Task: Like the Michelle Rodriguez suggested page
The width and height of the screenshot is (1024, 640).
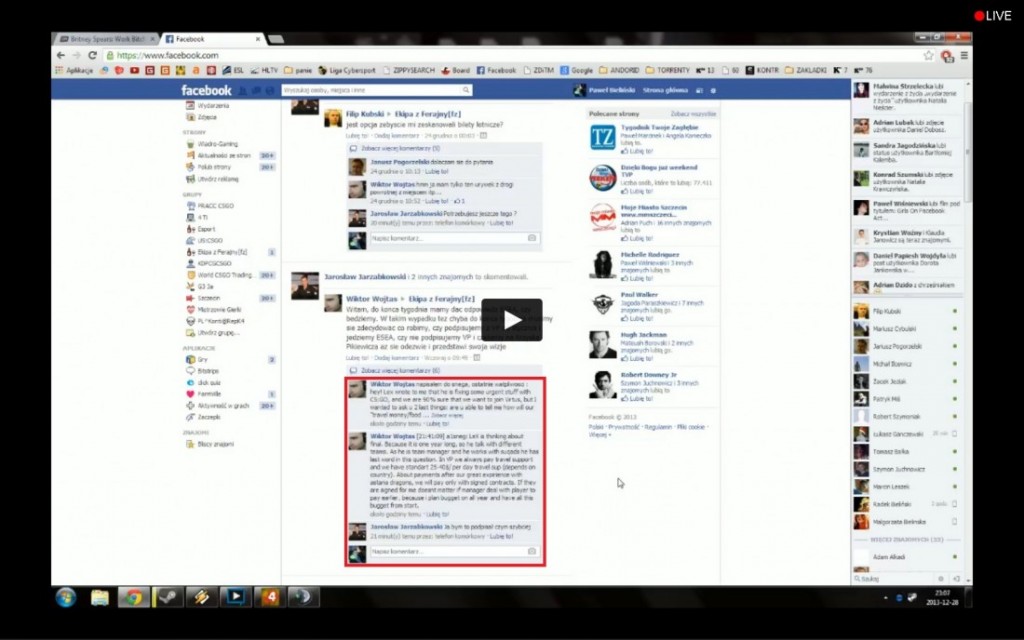Action: pyautogui.click(x=637, y=278)
